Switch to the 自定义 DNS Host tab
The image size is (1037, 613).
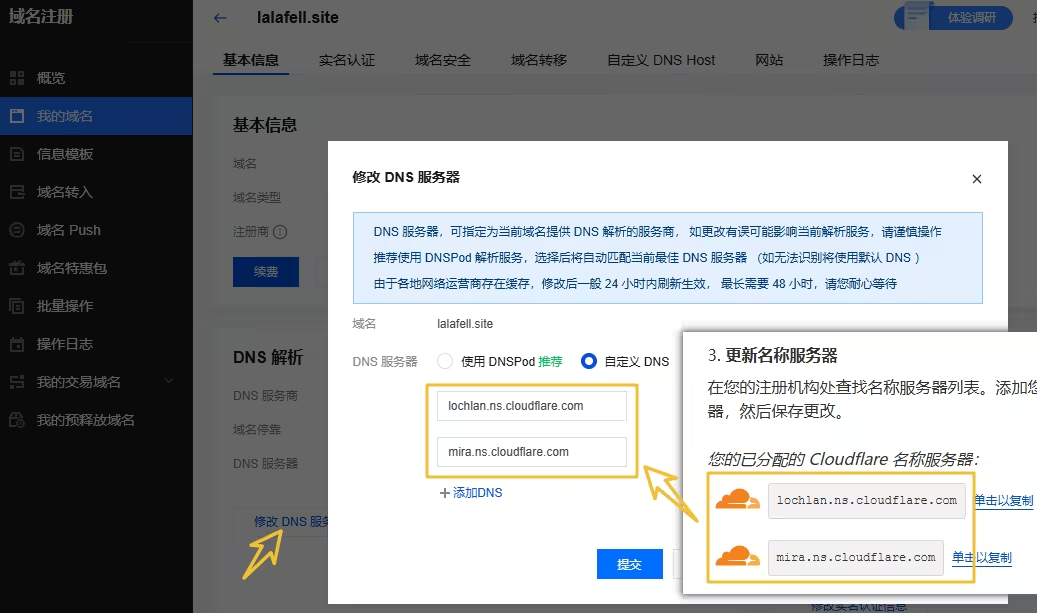point(660,60)
